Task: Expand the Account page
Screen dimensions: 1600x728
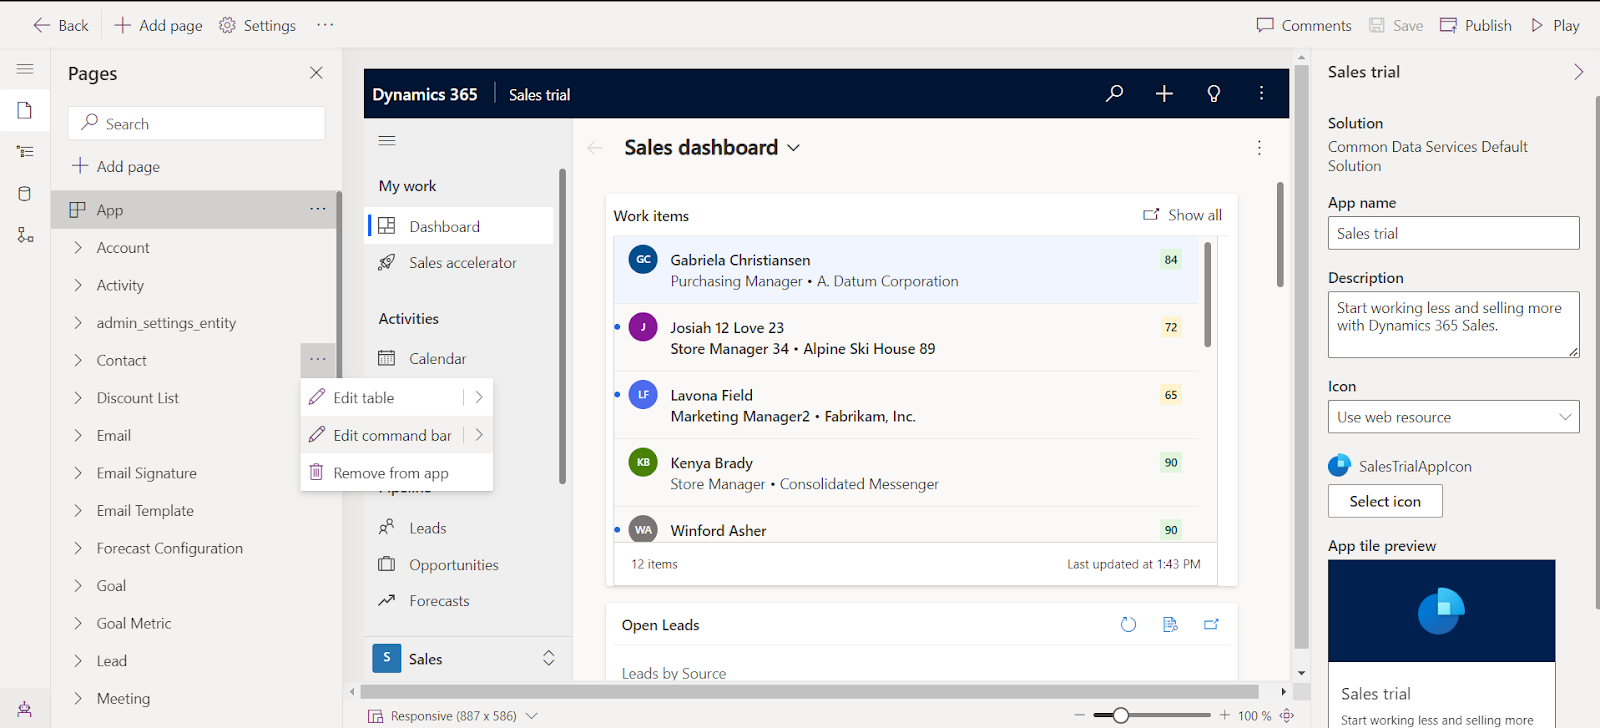Action: [x=78, y=248]
